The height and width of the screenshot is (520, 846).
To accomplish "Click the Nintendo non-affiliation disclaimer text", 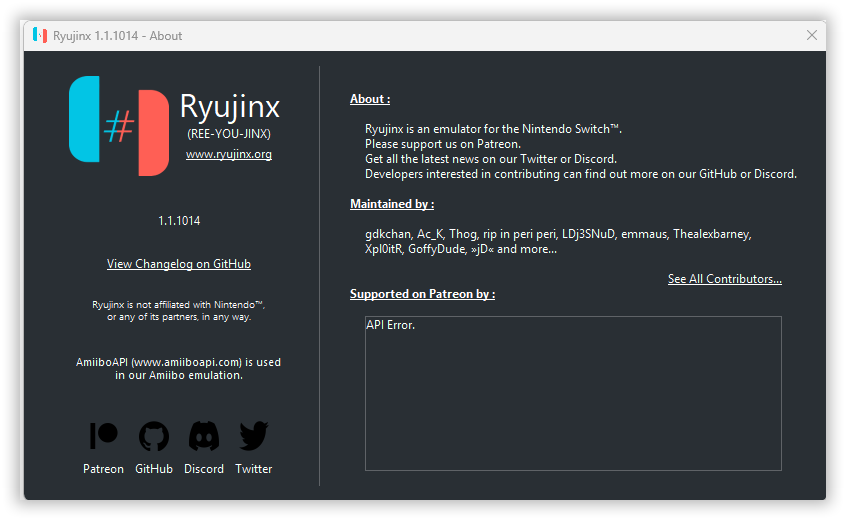I will (179, 311).
